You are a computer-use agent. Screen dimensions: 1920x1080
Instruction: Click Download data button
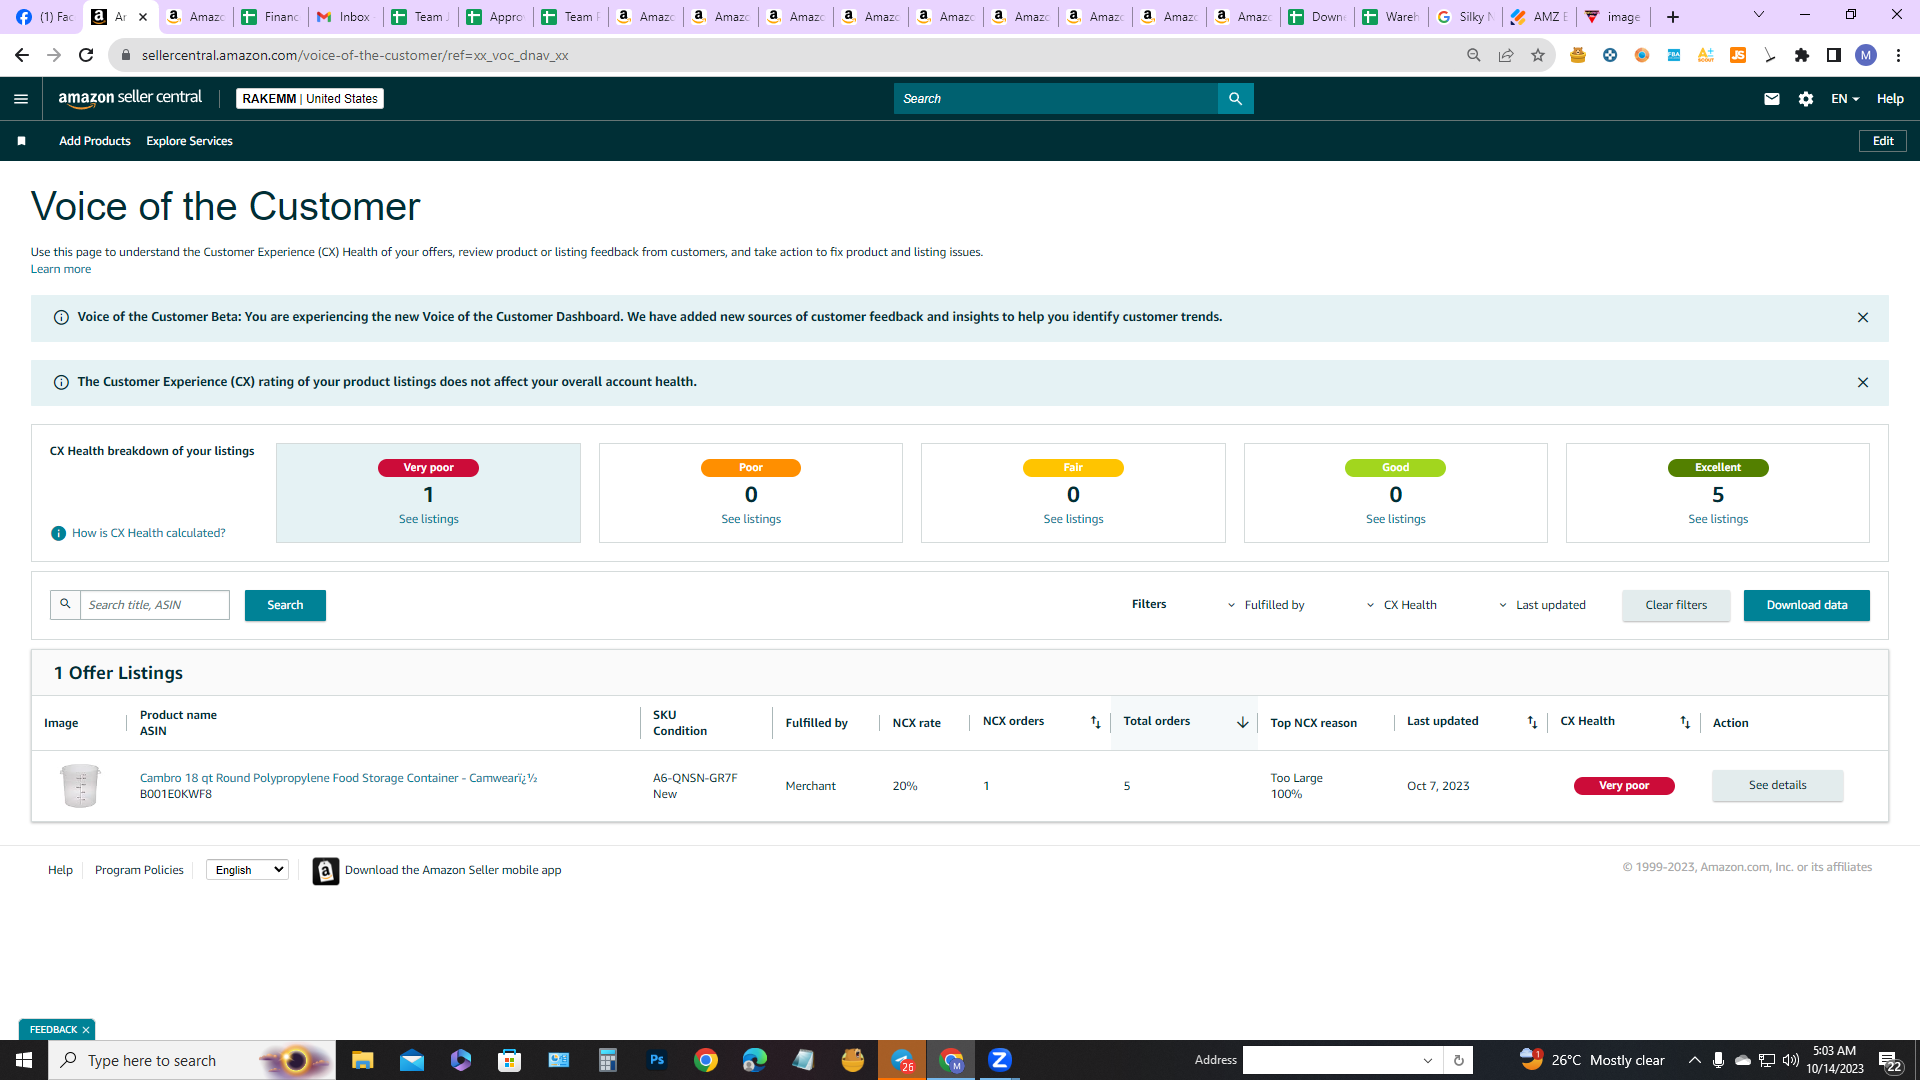pyautogui.click(x=1806, y=605)
